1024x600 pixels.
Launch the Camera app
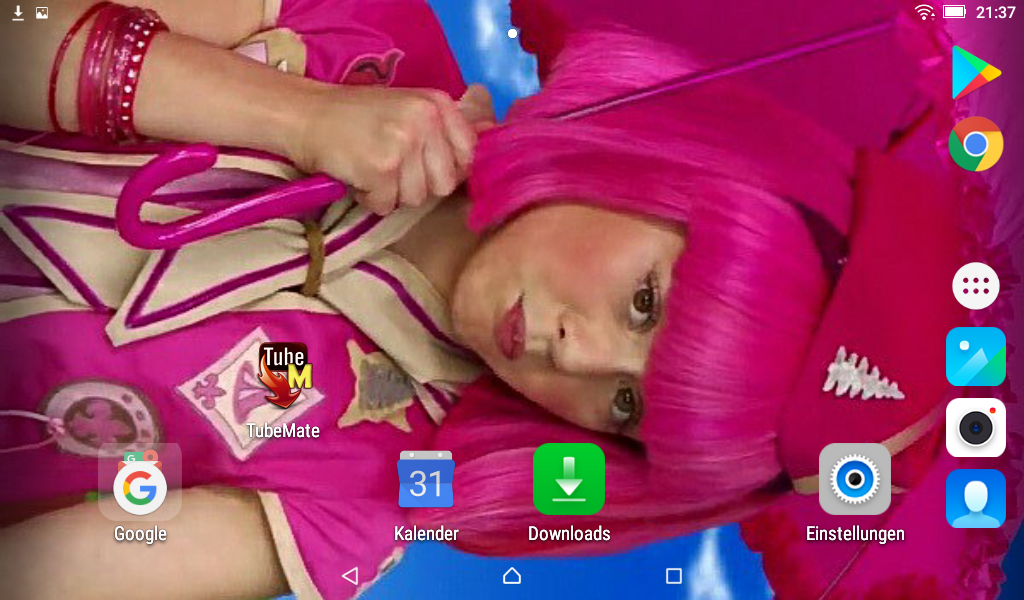click(976, 428)
